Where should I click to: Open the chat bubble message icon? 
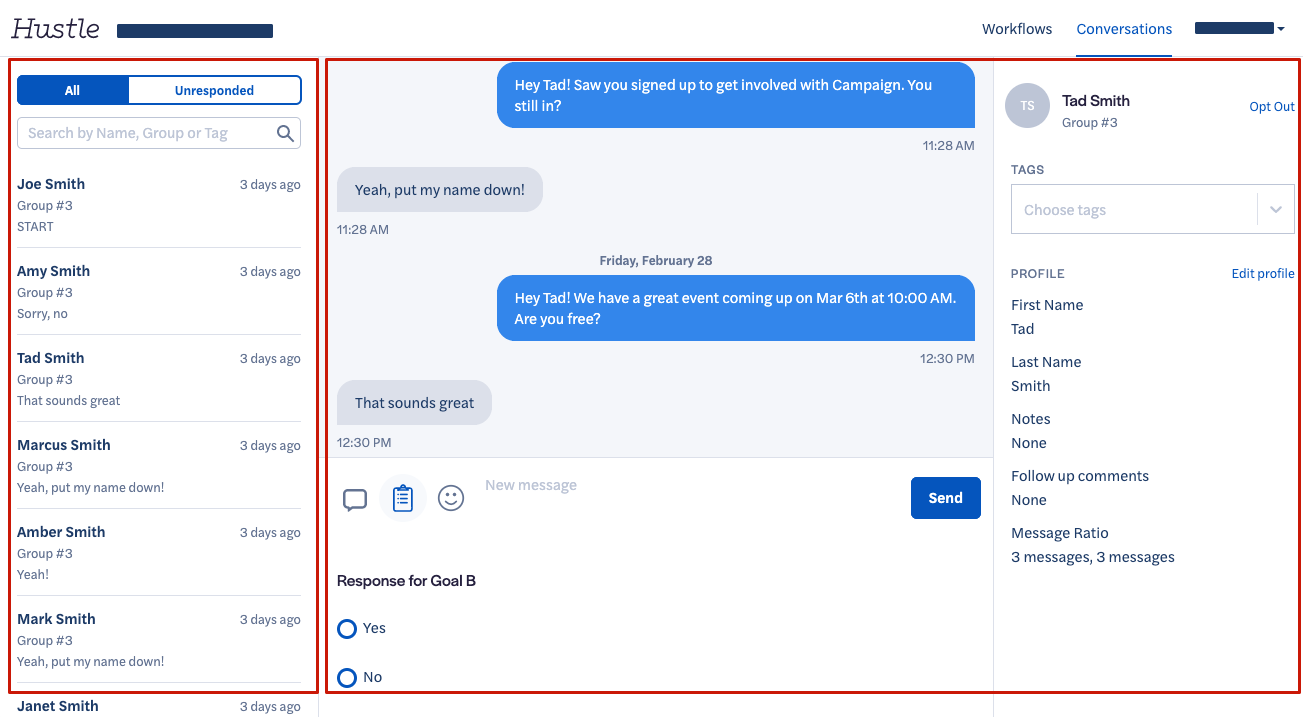pos(355,499)
